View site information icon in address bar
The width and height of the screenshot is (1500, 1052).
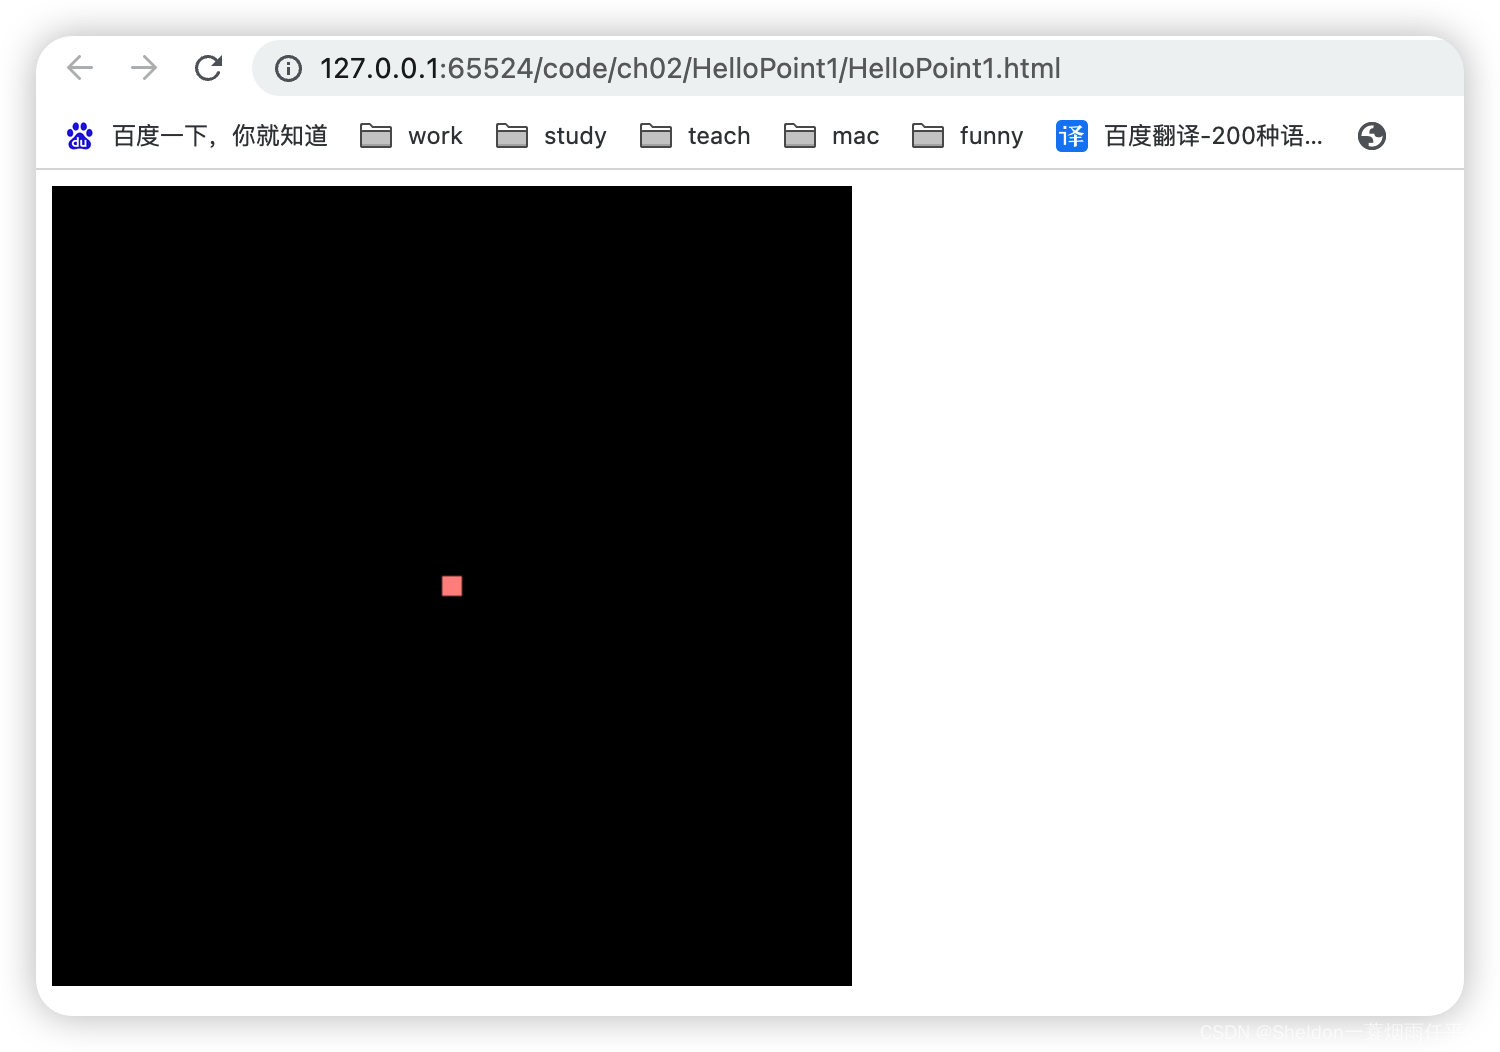coord(289,68)
